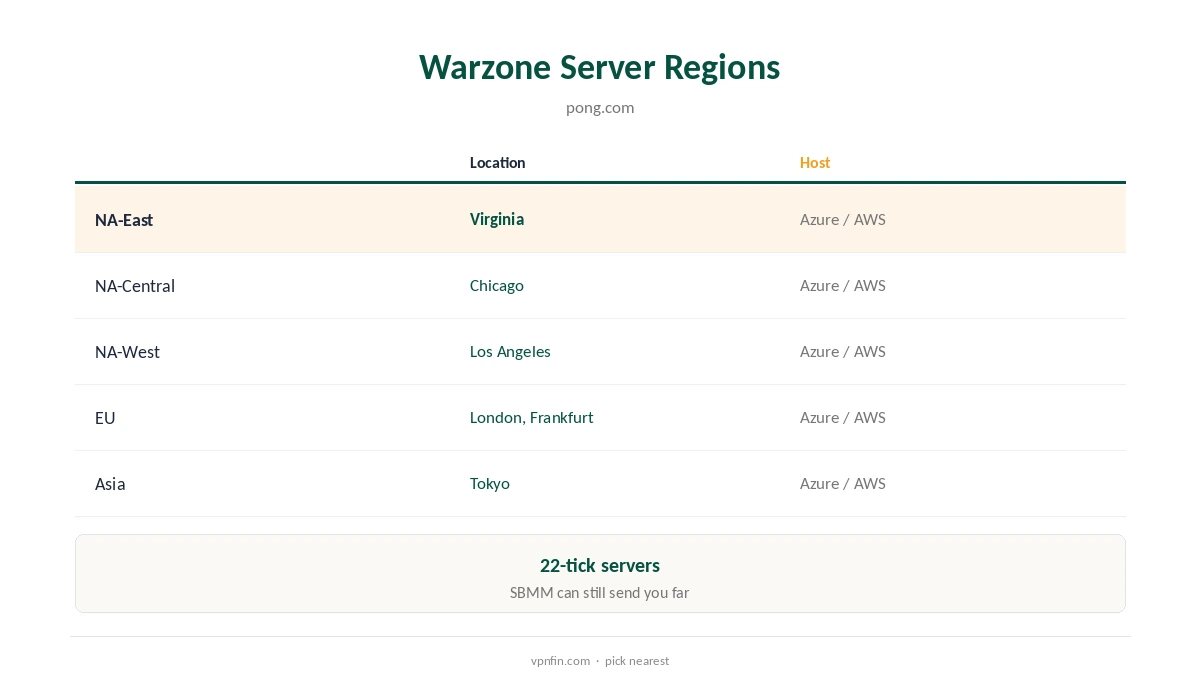Click the Tokyo location cell

click(490, 483)
